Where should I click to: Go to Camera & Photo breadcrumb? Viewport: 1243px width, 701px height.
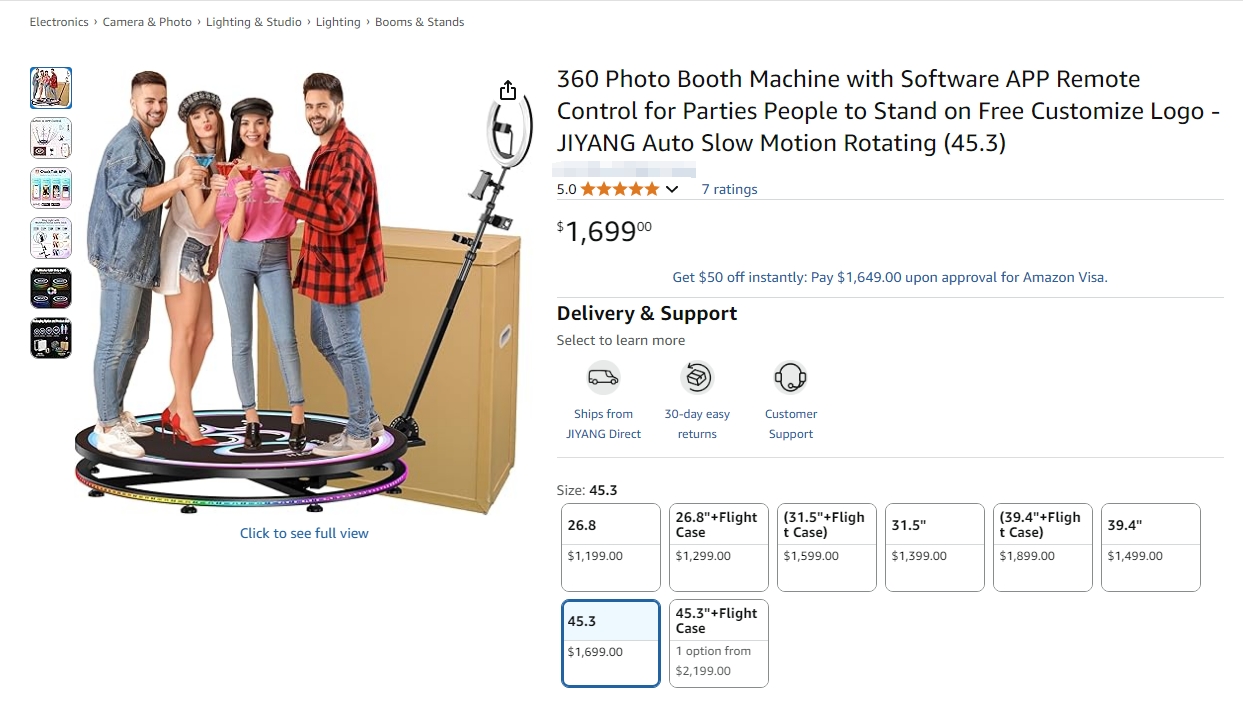point(147,22)
